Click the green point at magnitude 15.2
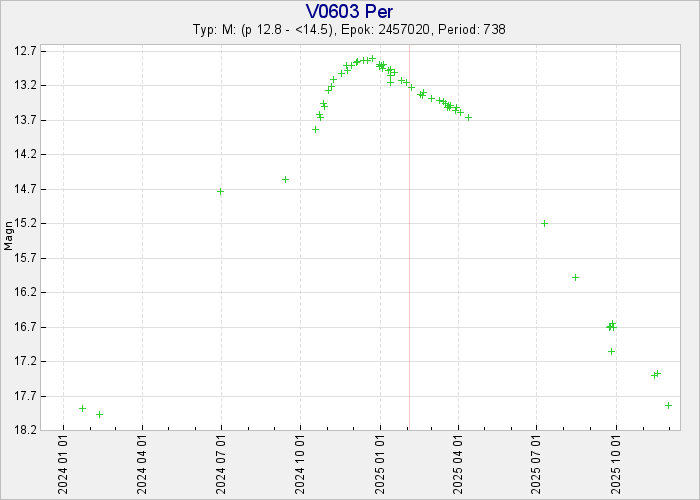The image size is (700, 500). (544, 223)
